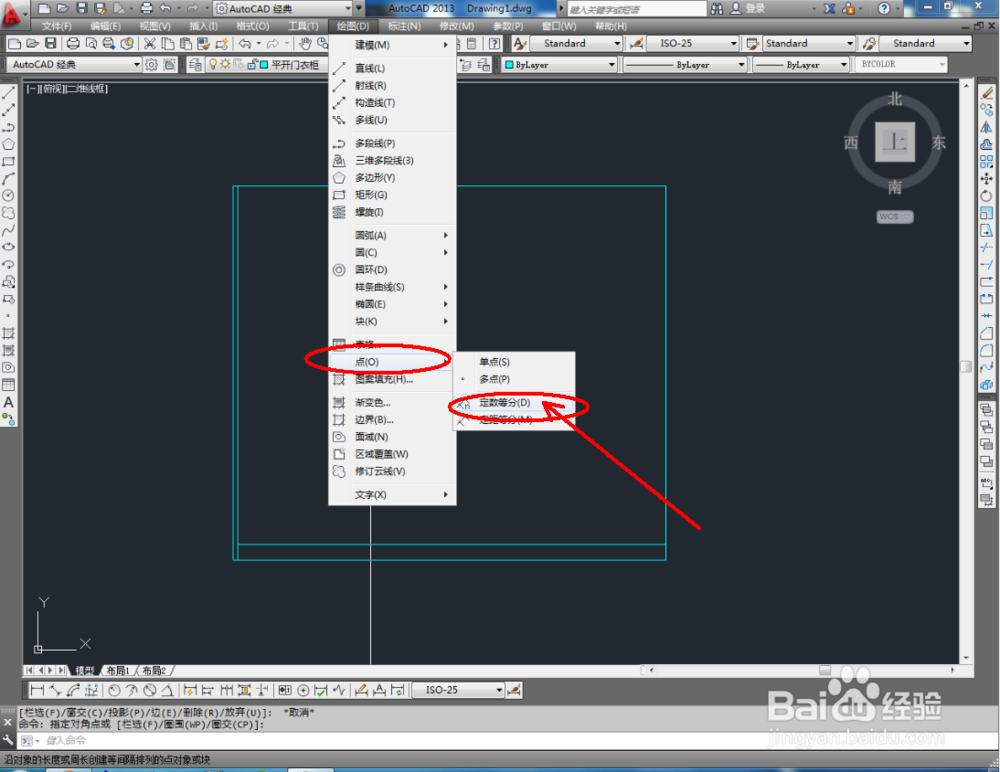Choose 定数等分(D) in point submenu
The height and width of the screenshot is (772, 1000).
coord(513,403)
